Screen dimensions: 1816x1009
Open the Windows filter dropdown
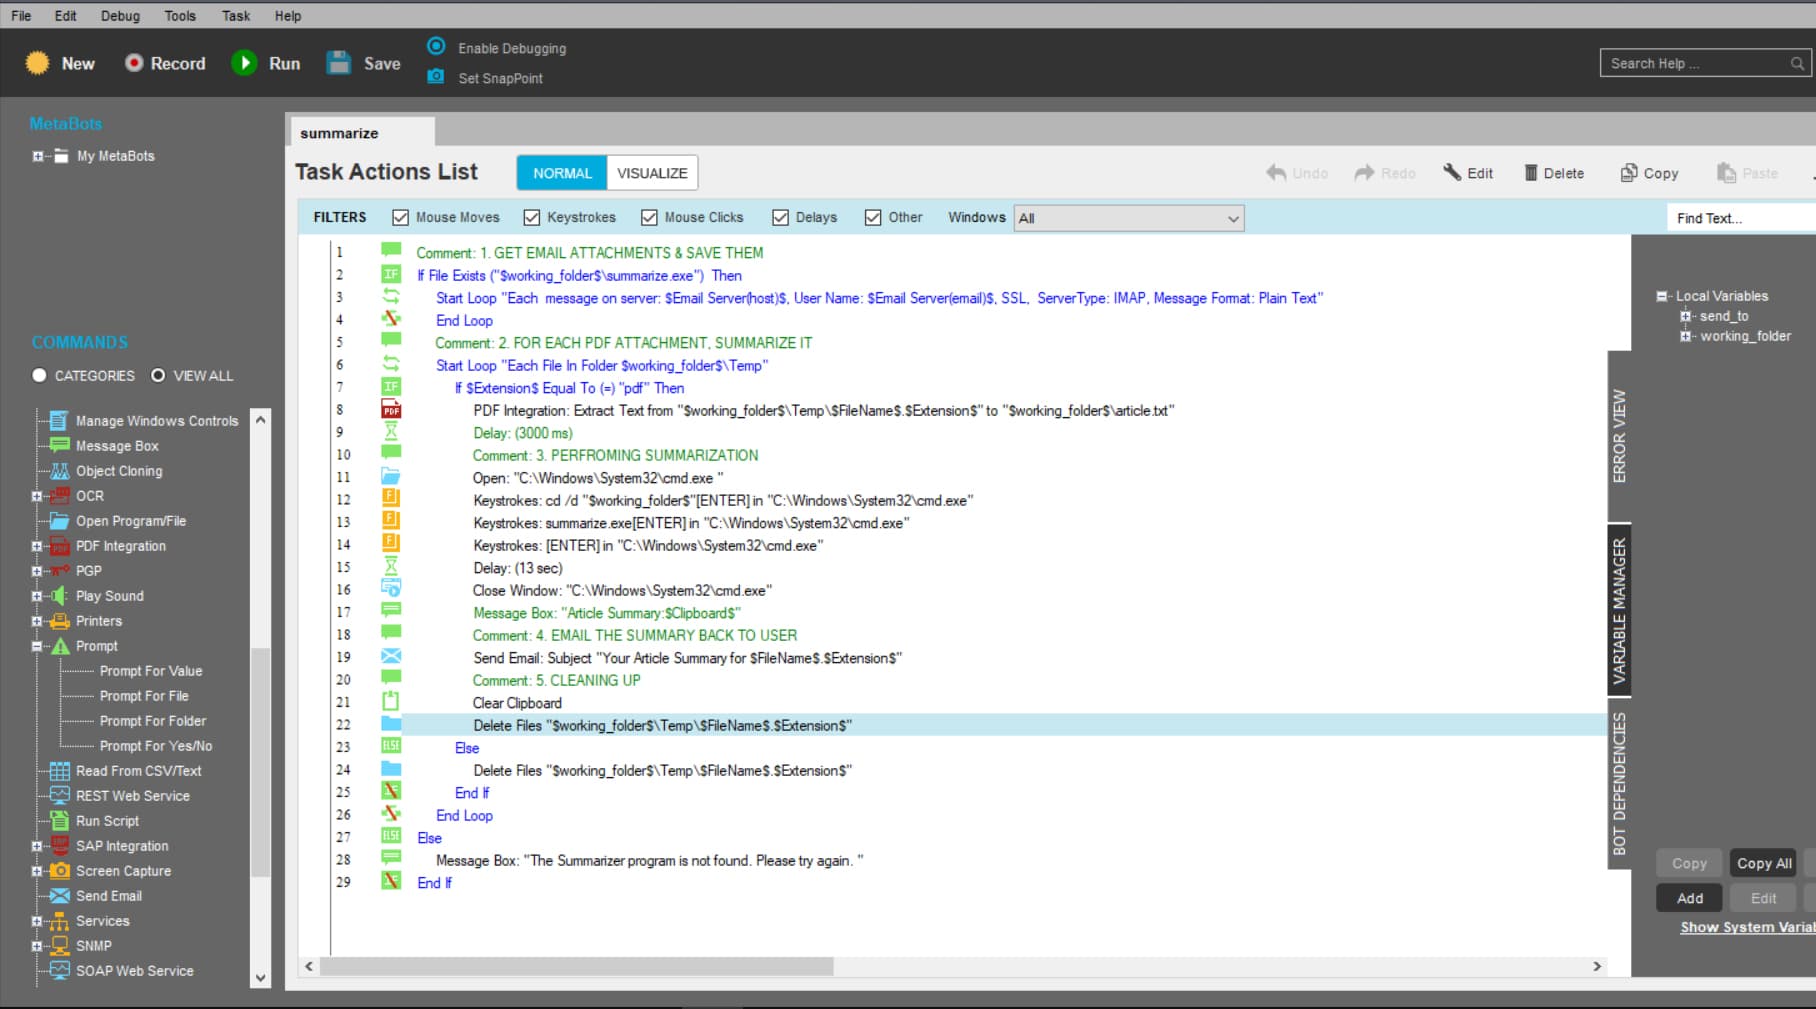tap(1129, 218)
